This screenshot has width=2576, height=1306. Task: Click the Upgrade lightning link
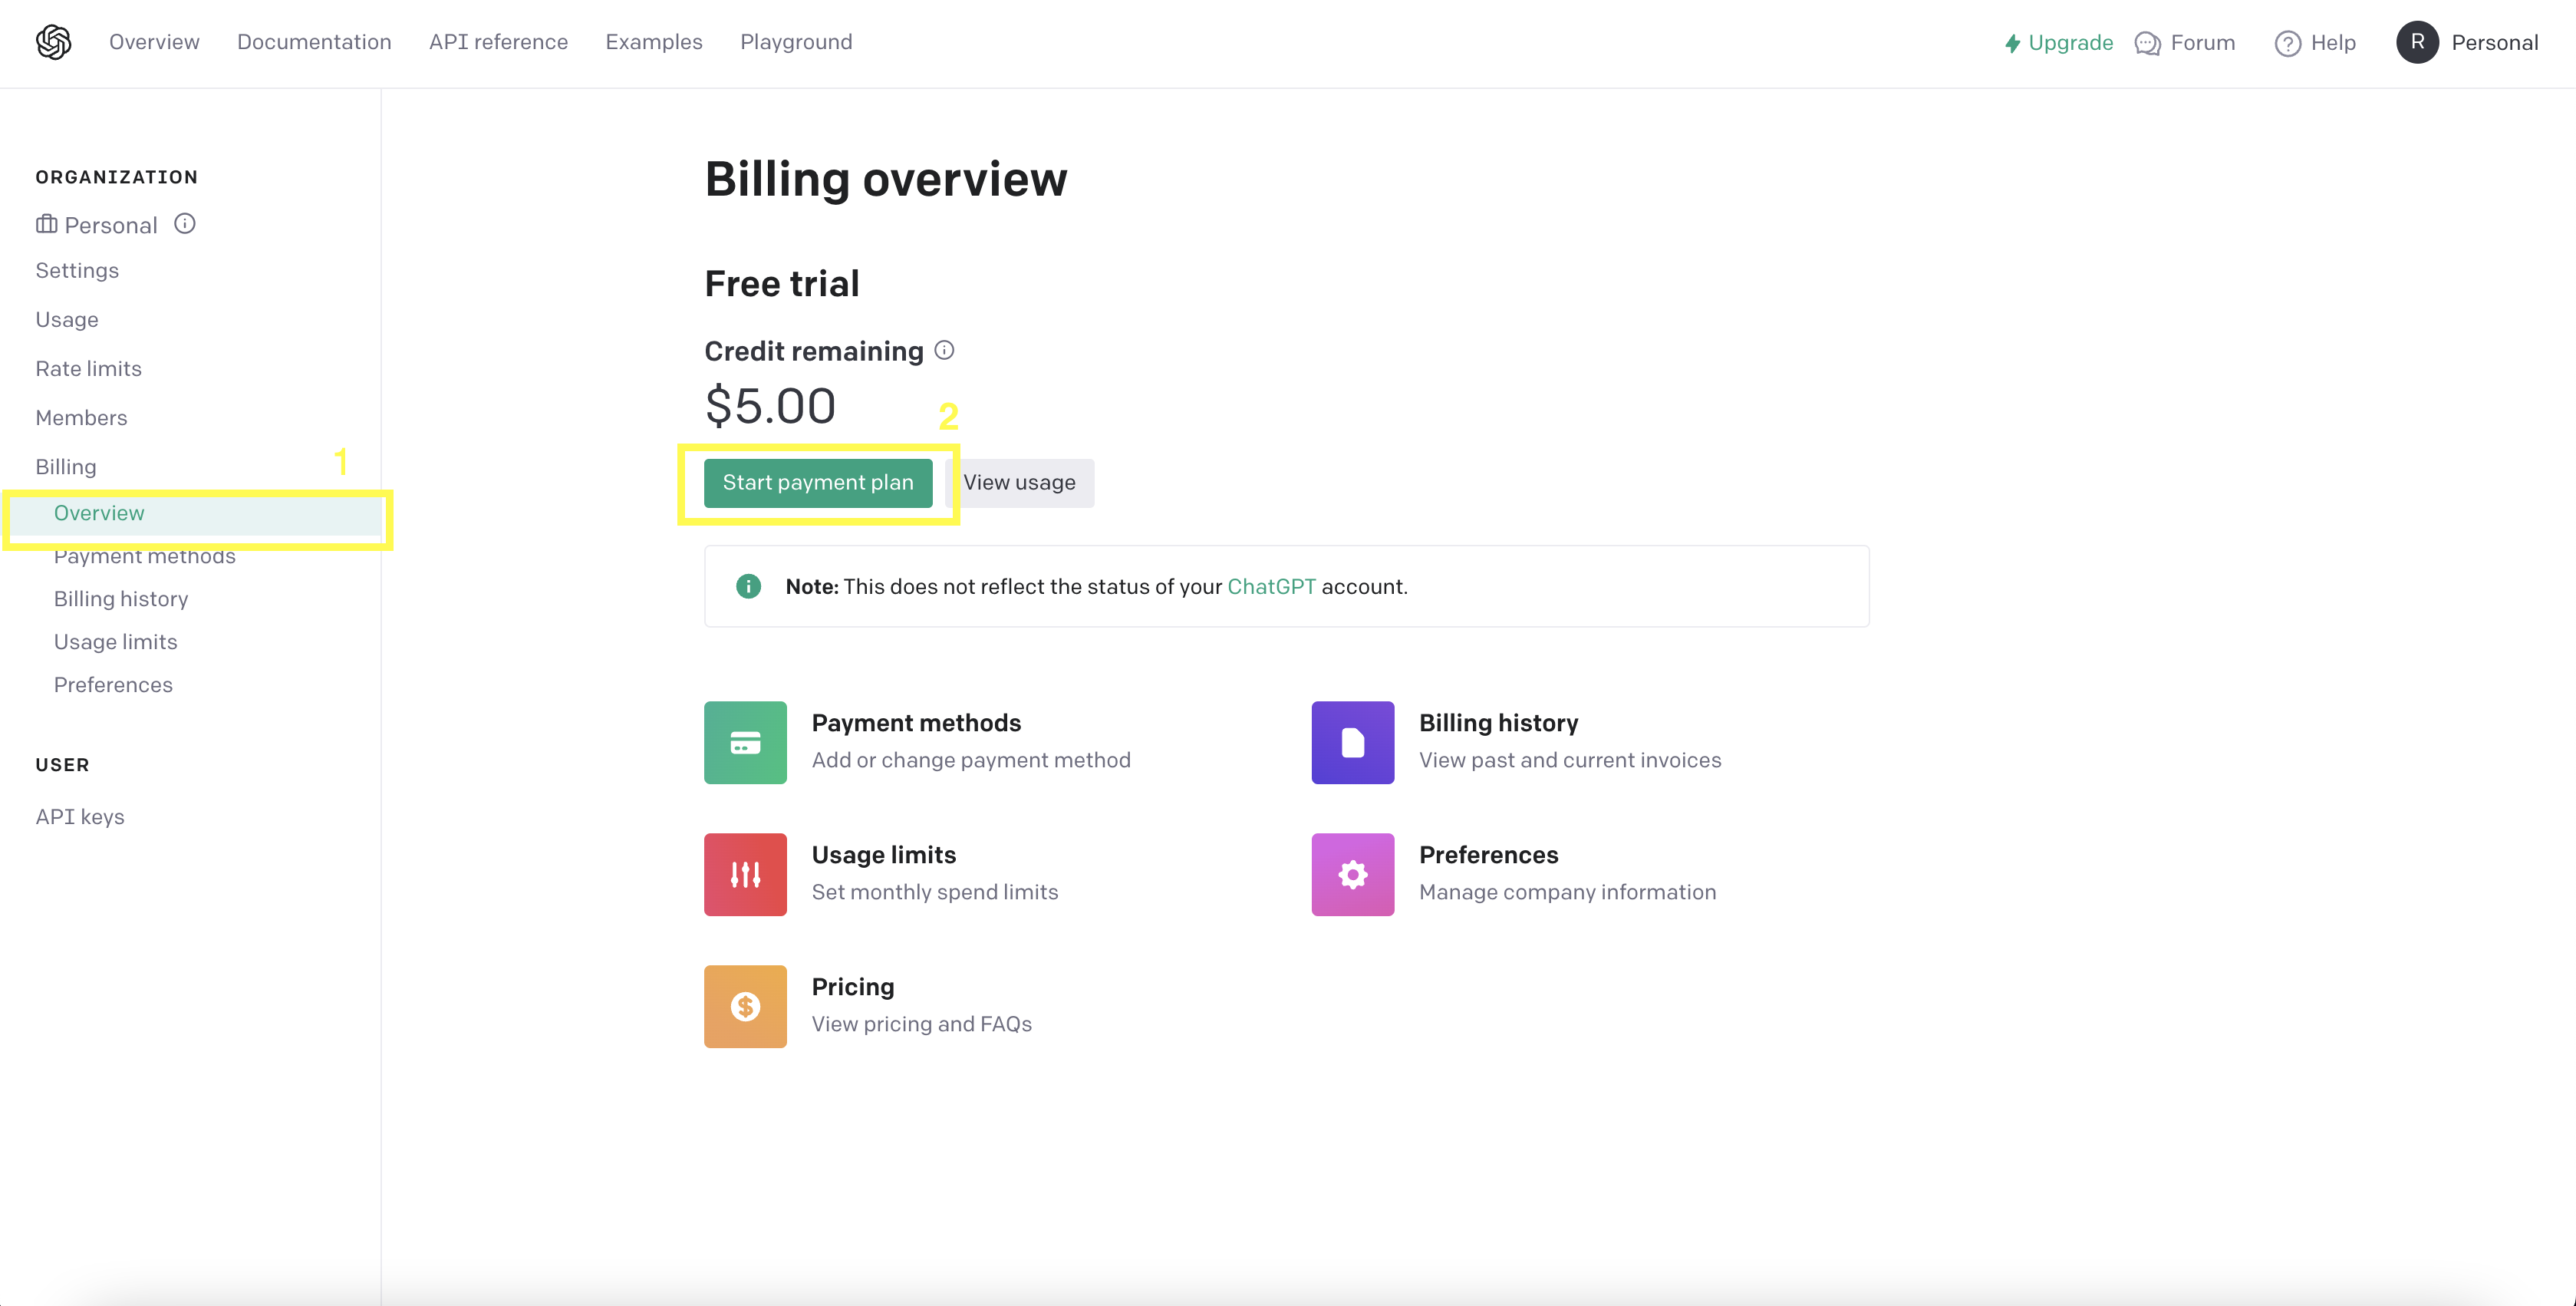point(2058,43)
